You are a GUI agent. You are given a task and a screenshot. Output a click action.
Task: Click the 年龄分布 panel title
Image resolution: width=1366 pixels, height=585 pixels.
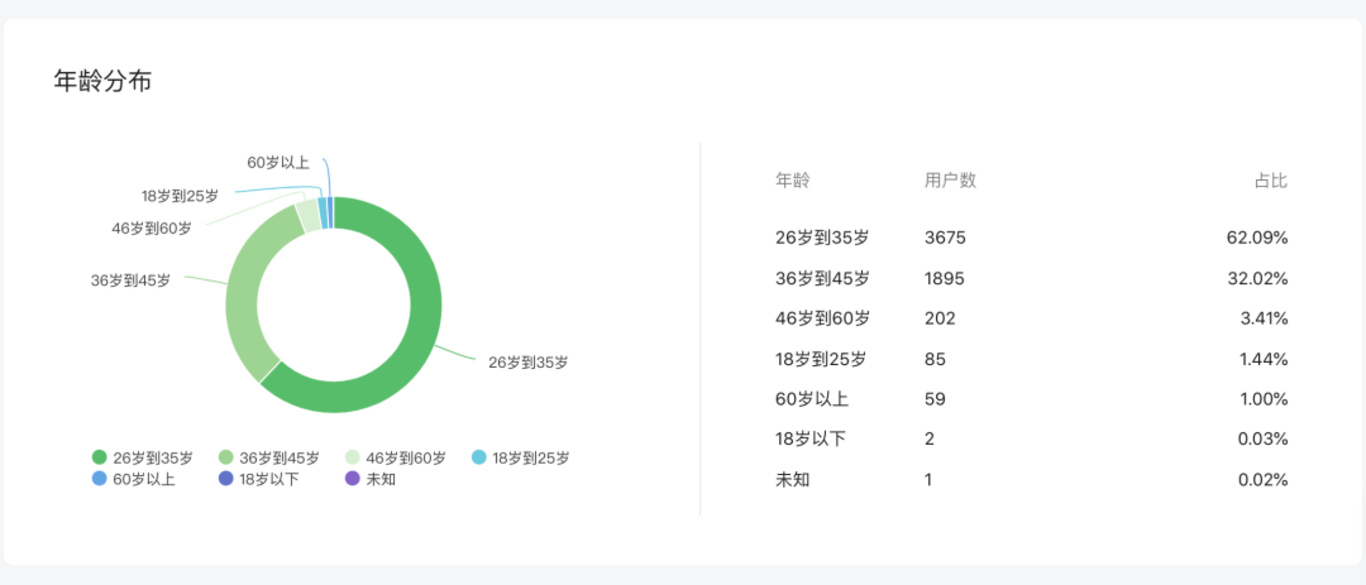[x=102, y=81]
